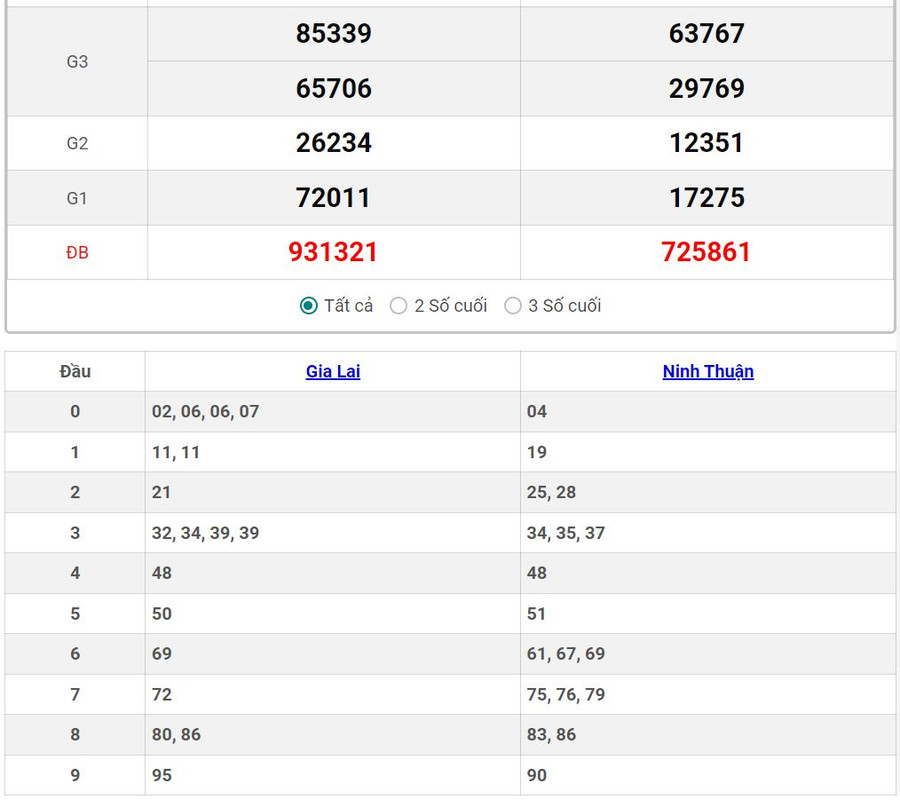Click Ninh Thuận cell '61, 67, 69'
Screen dimensions: 900x801
(566, 654)
